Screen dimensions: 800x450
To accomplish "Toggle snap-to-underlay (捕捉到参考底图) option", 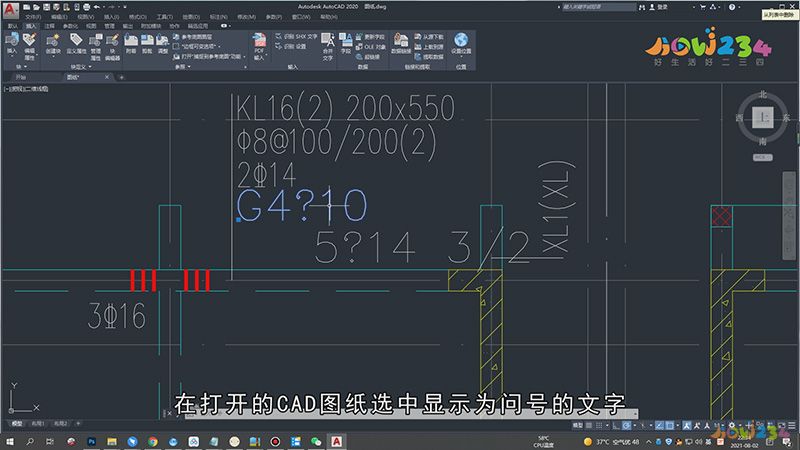I will [x=210, y=57].
